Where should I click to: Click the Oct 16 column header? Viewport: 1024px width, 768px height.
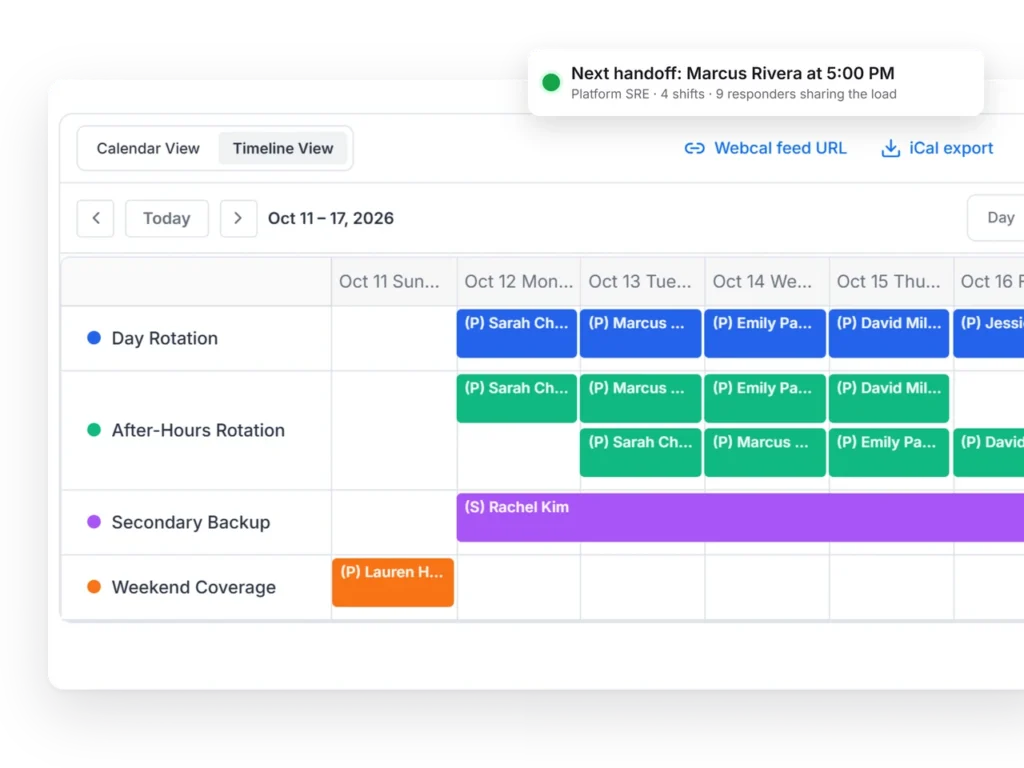point(989,281)
